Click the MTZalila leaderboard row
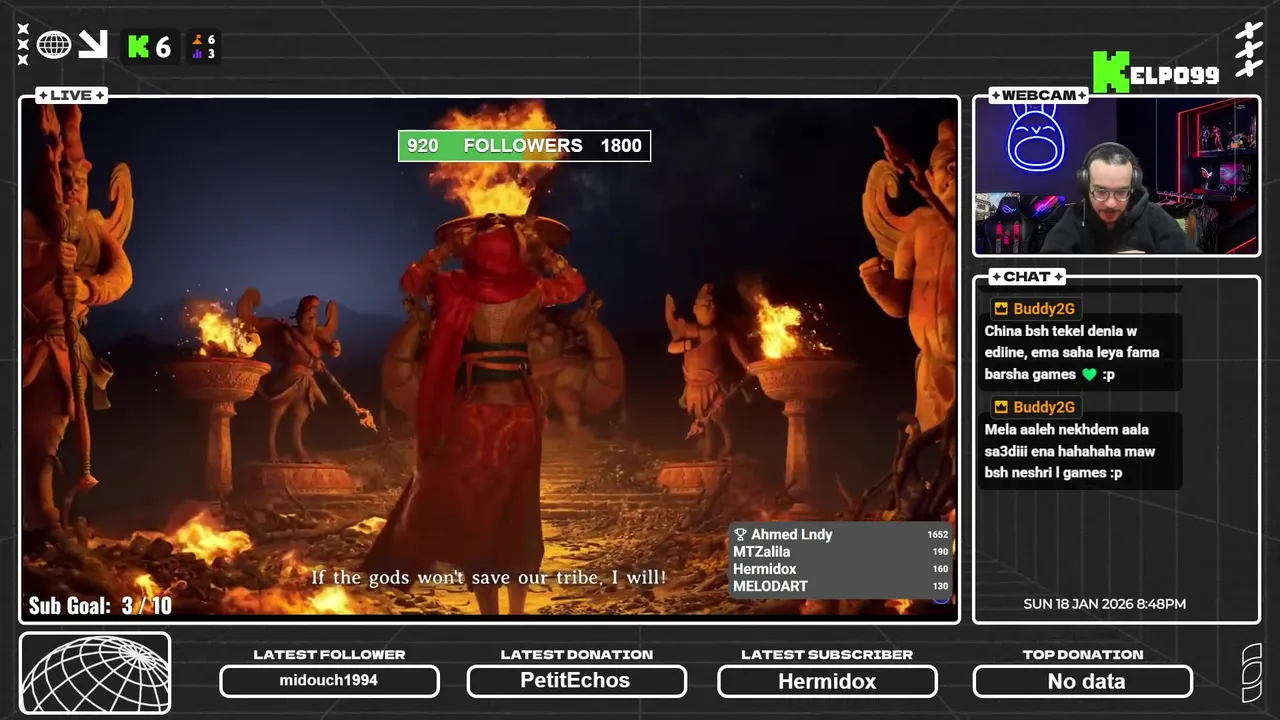 [841, 552]
